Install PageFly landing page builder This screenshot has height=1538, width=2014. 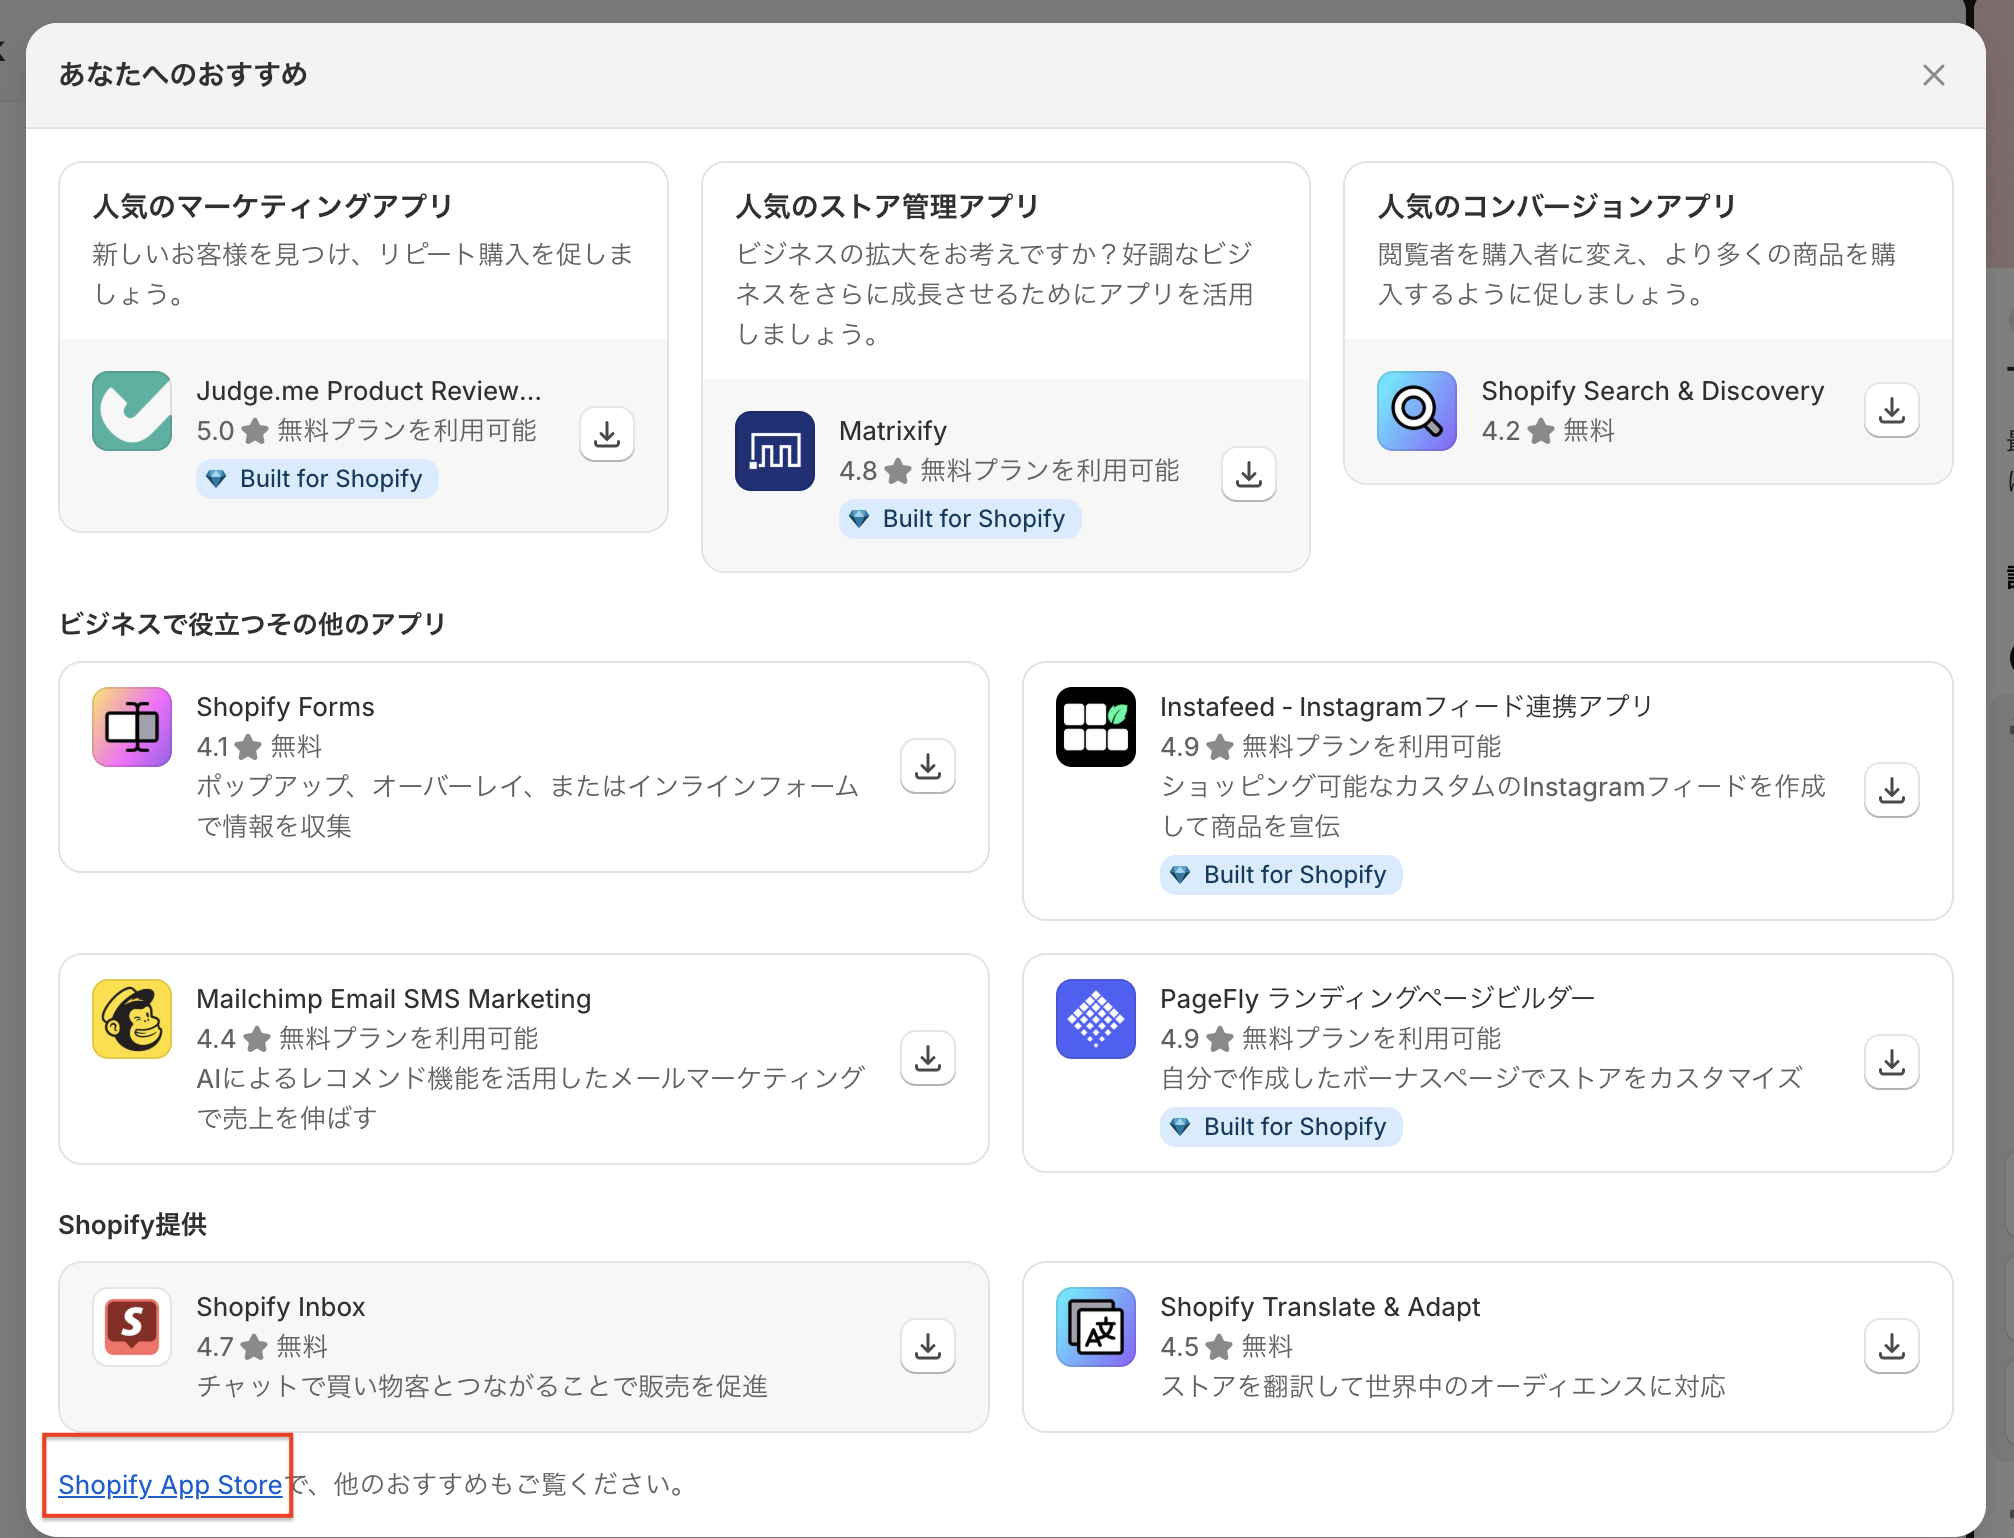pos(1892,1062)
